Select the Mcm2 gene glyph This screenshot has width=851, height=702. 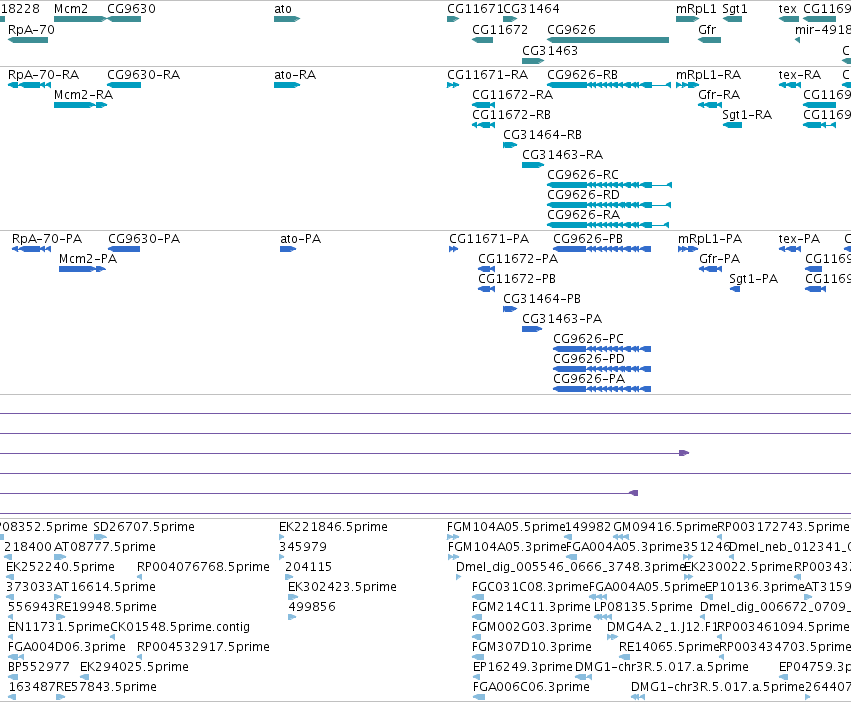tap(80, 19)
